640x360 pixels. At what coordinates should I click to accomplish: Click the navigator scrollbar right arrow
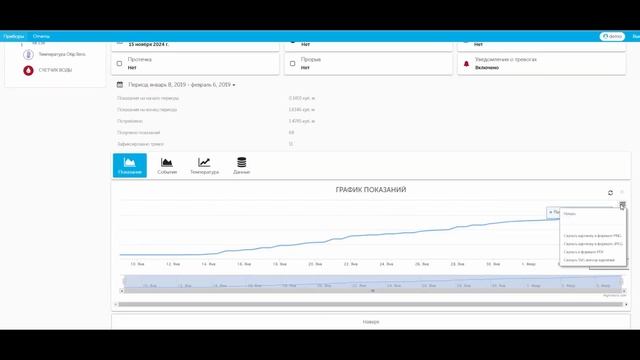[x=624, y=291]
